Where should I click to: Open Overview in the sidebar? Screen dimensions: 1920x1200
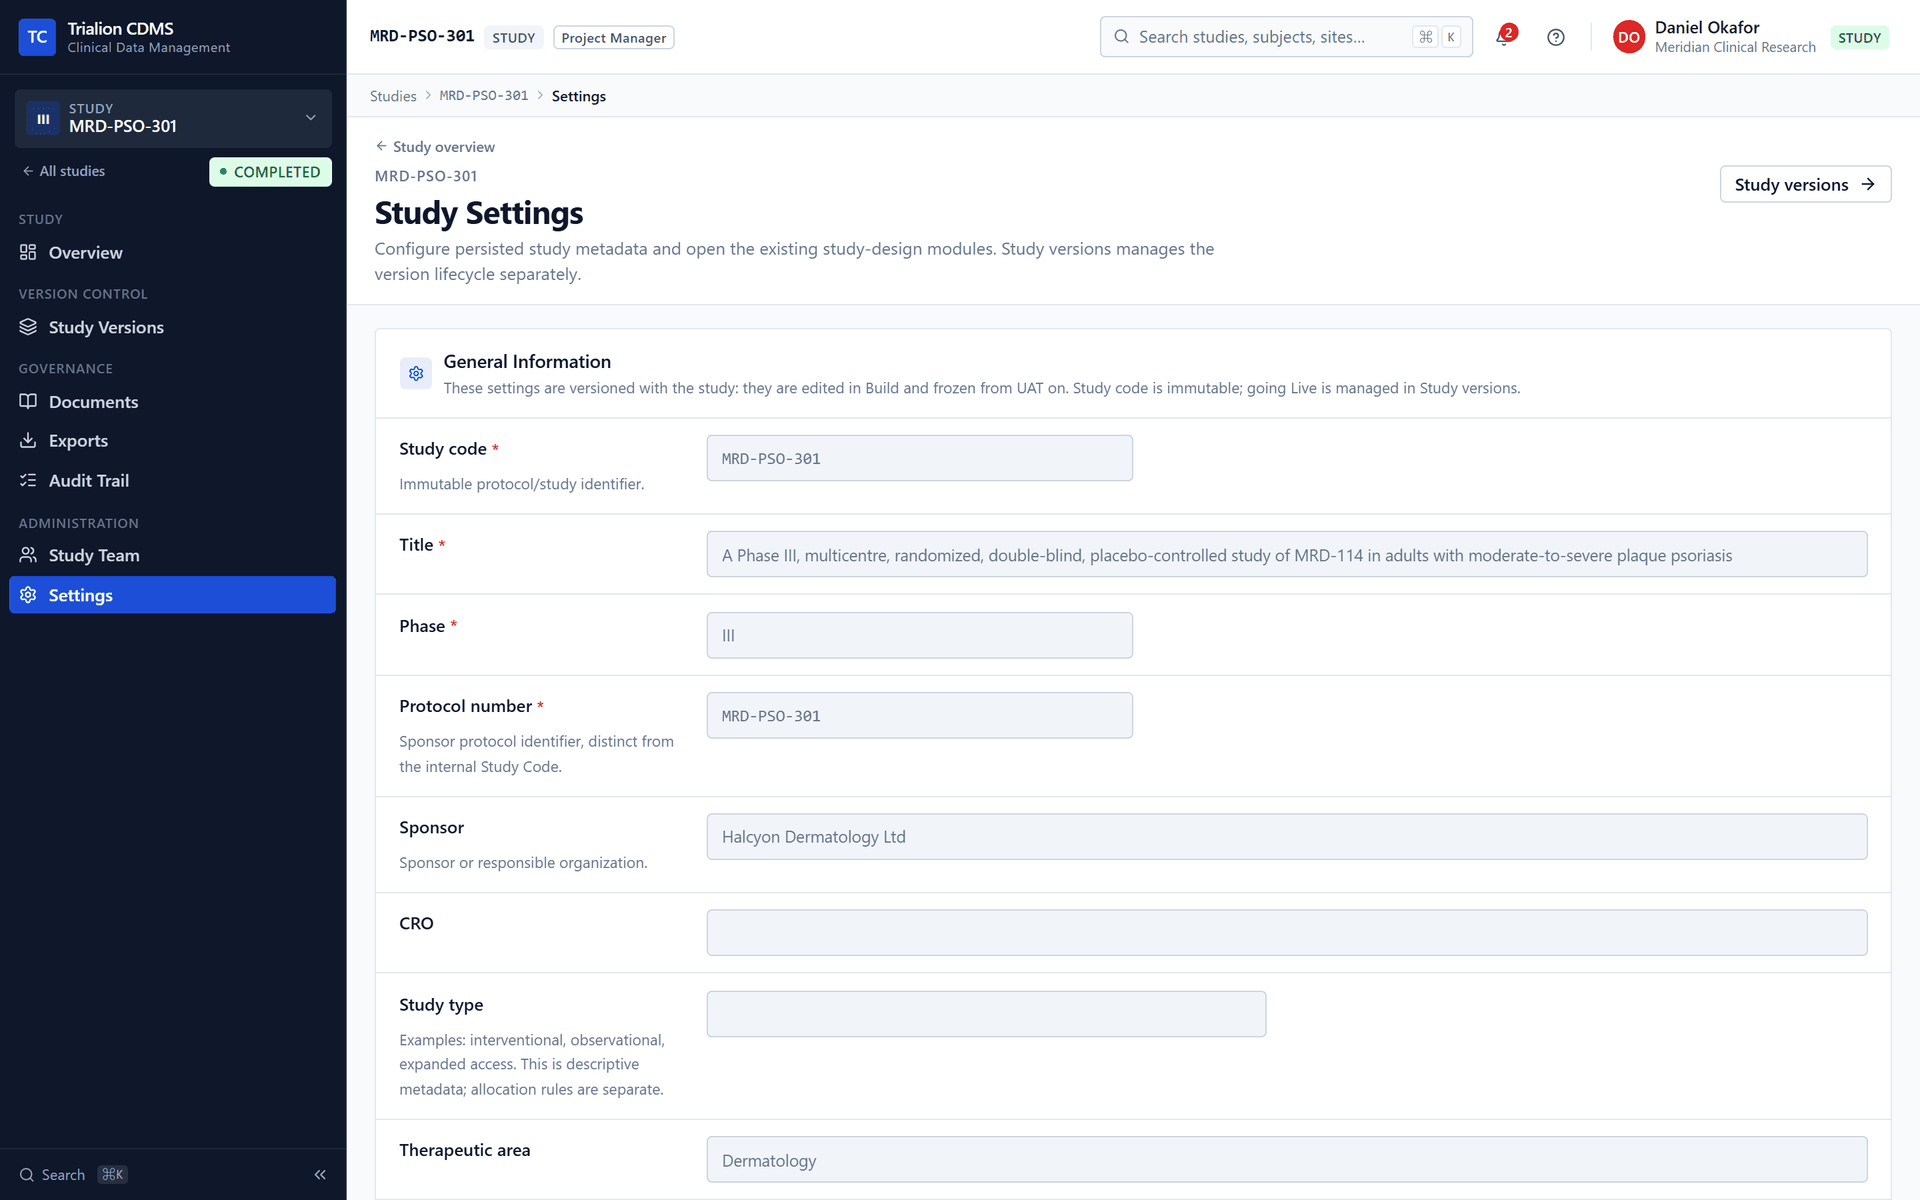coord(172,253)
